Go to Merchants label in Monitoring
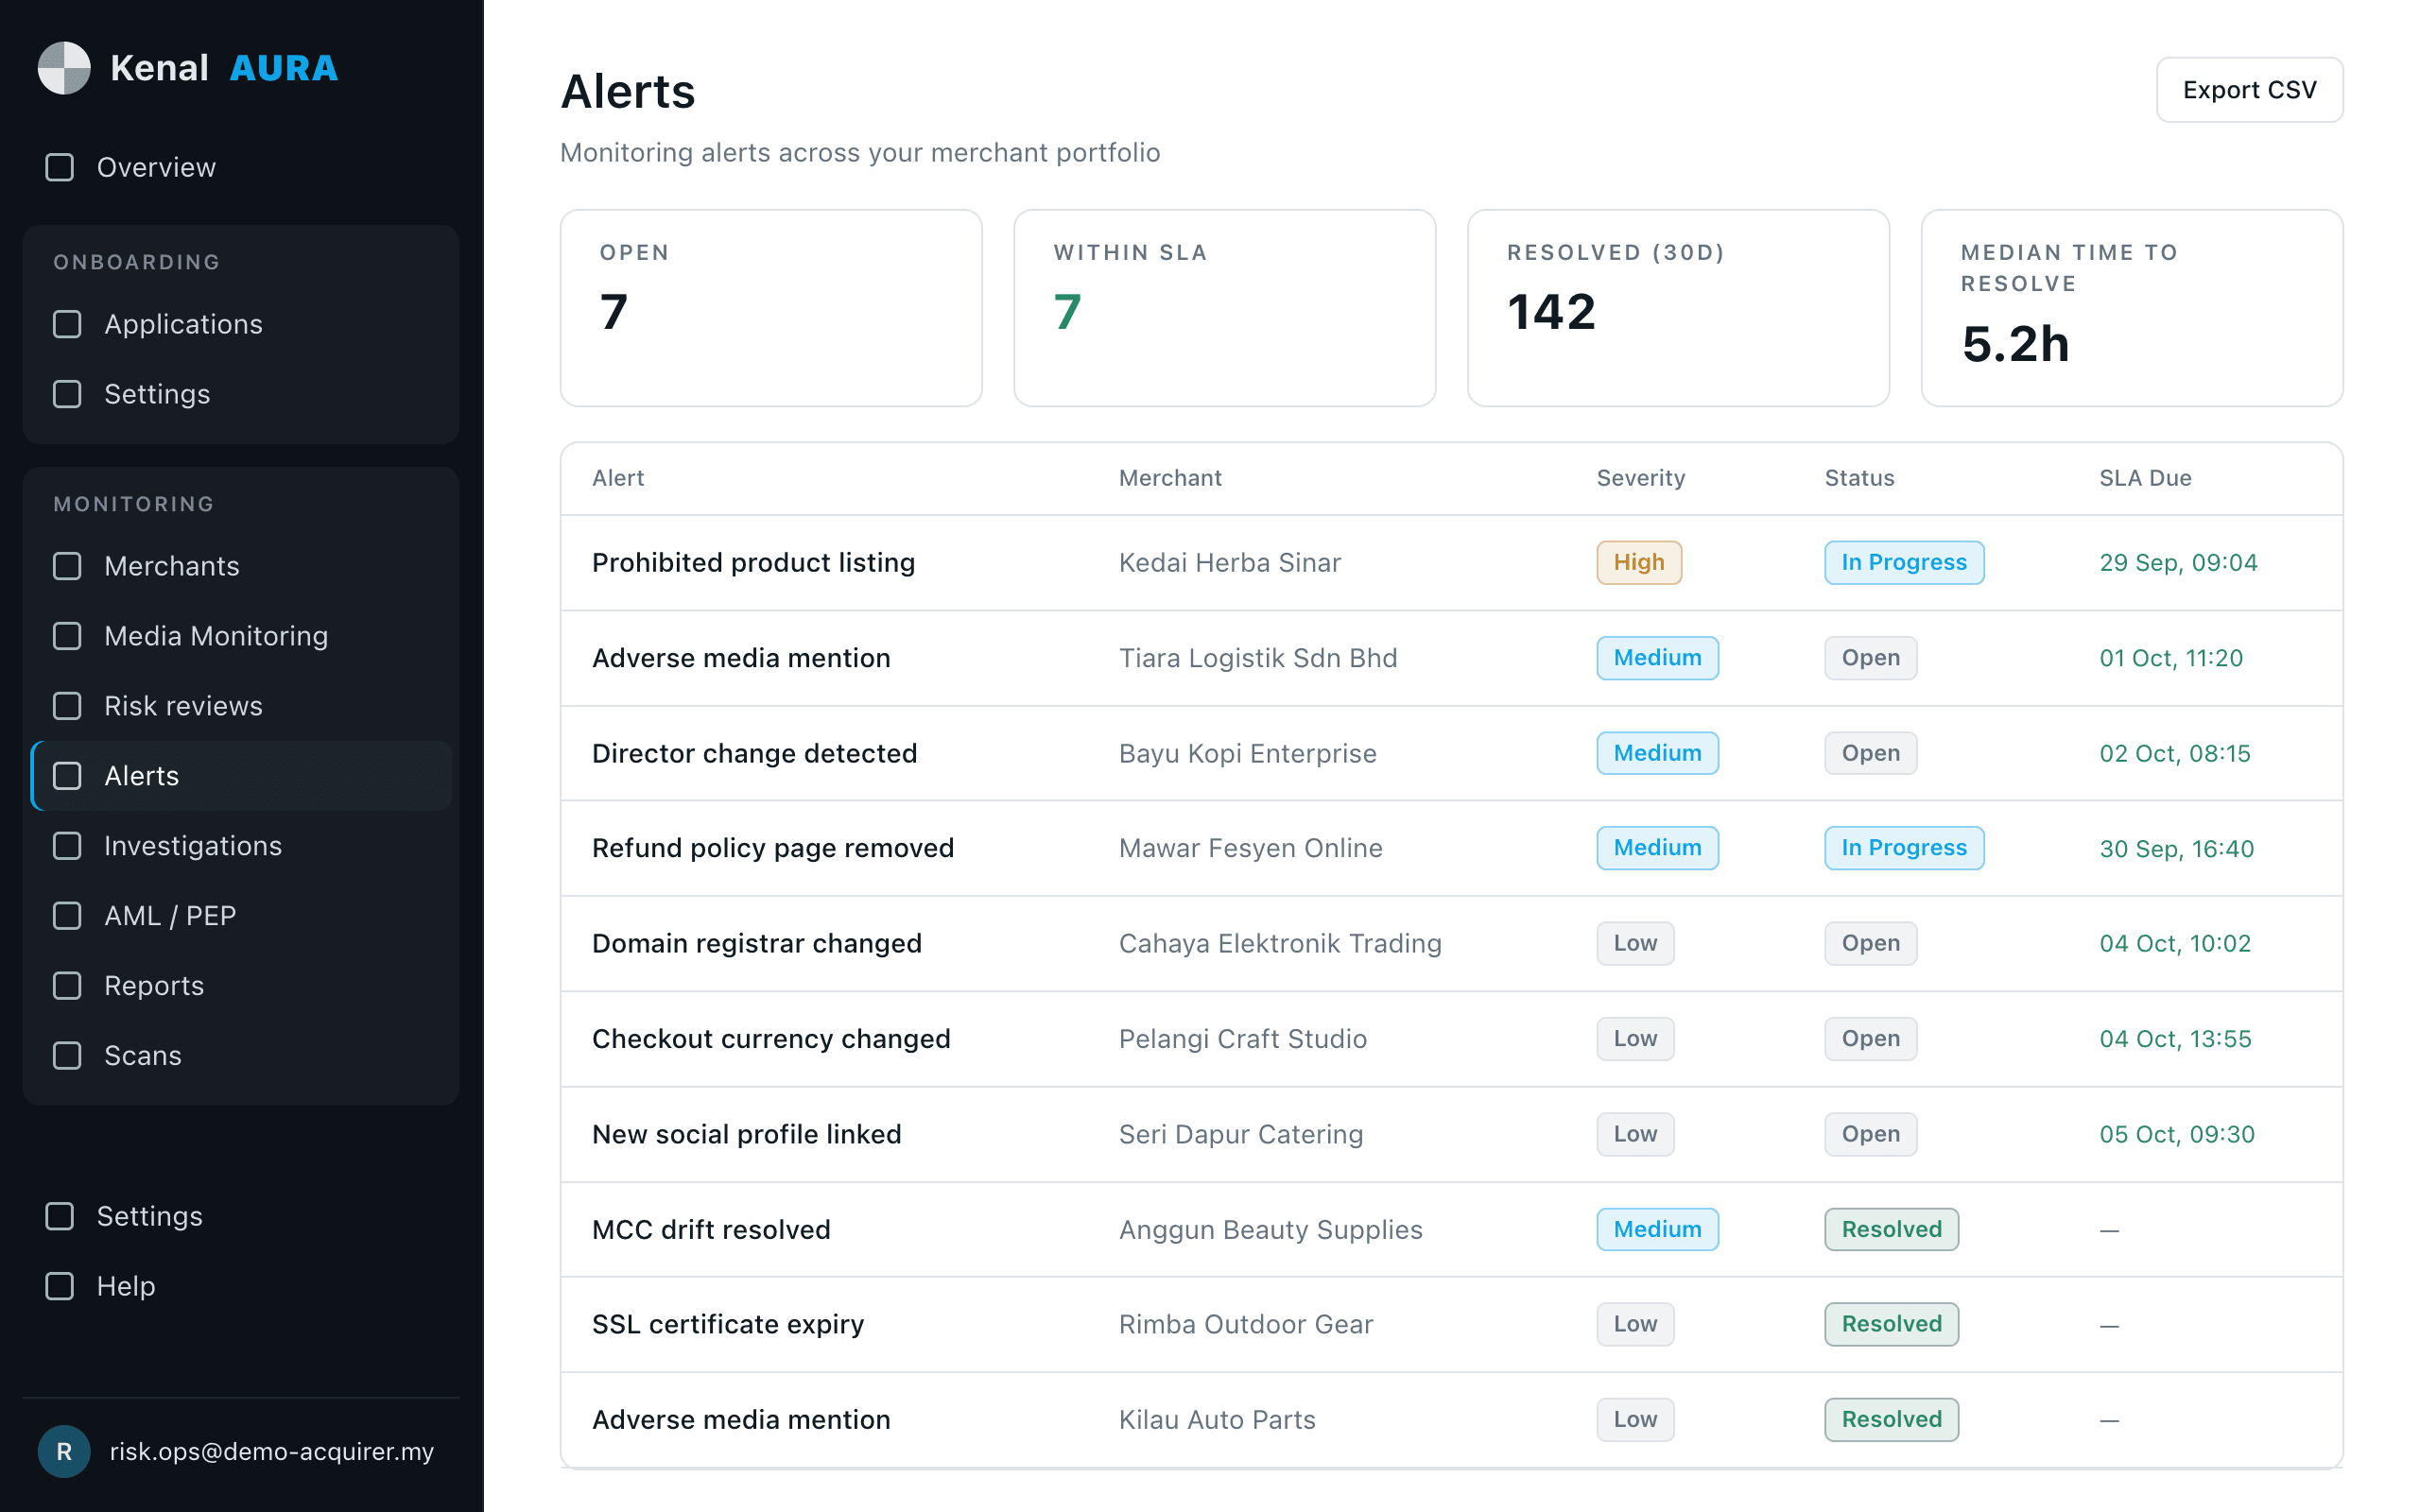 tap(172, 566)
